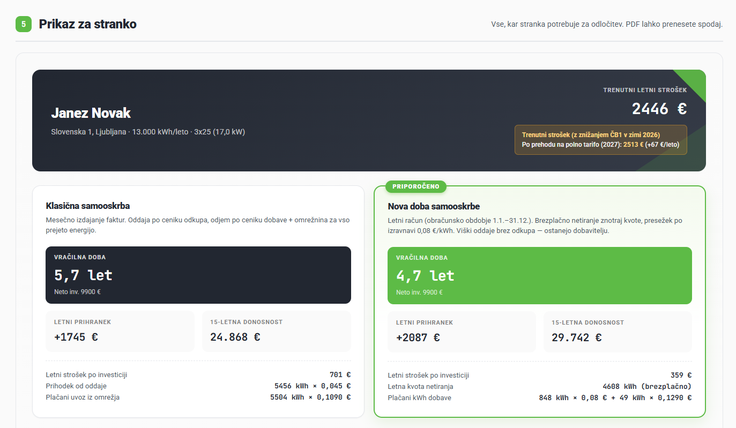Click the '+1745 €' yearly savings value
The height and width of the screenshot is (428, 736).
(x=76, y=337)
